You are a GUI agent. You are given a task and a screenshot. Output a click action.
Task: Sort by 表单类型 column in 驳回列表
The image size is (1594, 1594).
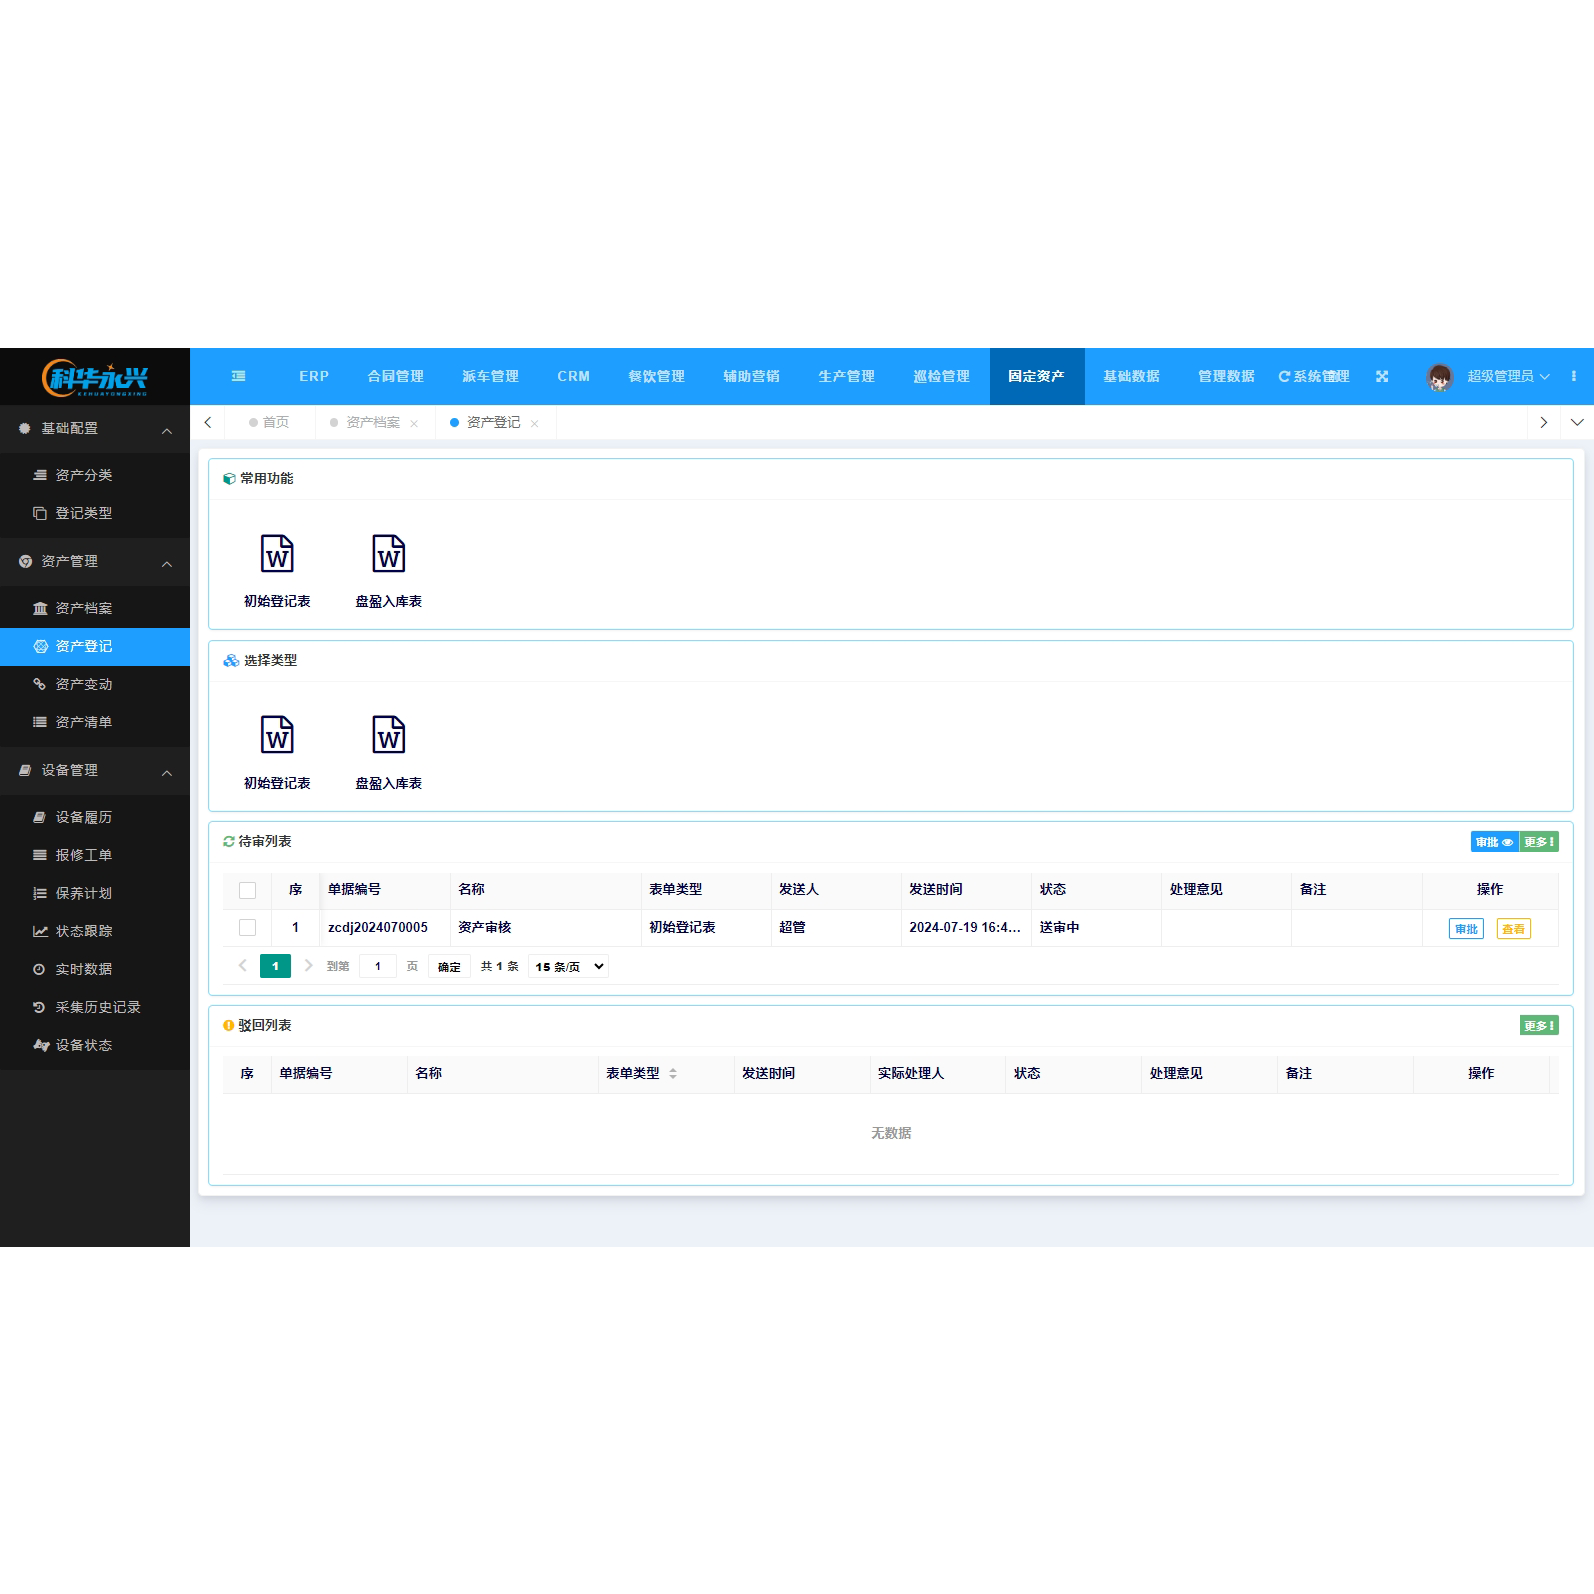point(673,1073)
